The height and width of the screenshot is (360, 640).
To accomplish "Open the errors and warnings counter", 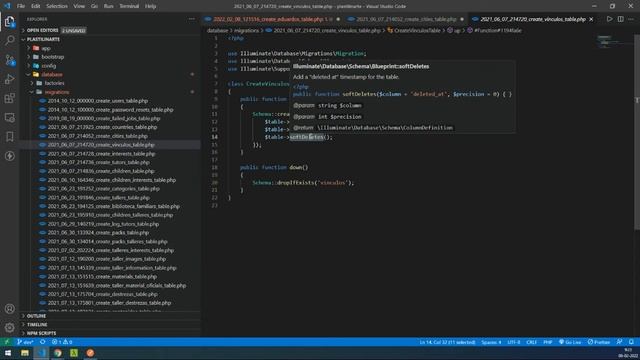I will tap(62, 342).
